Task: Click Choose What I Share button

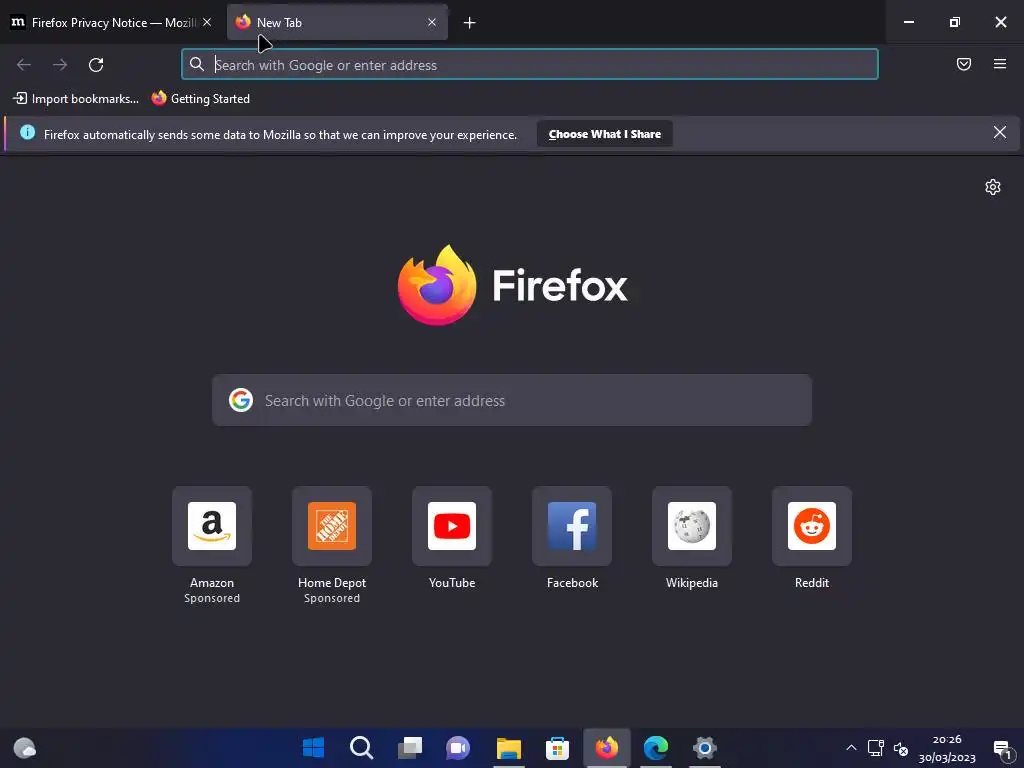Action: point(605,134)
